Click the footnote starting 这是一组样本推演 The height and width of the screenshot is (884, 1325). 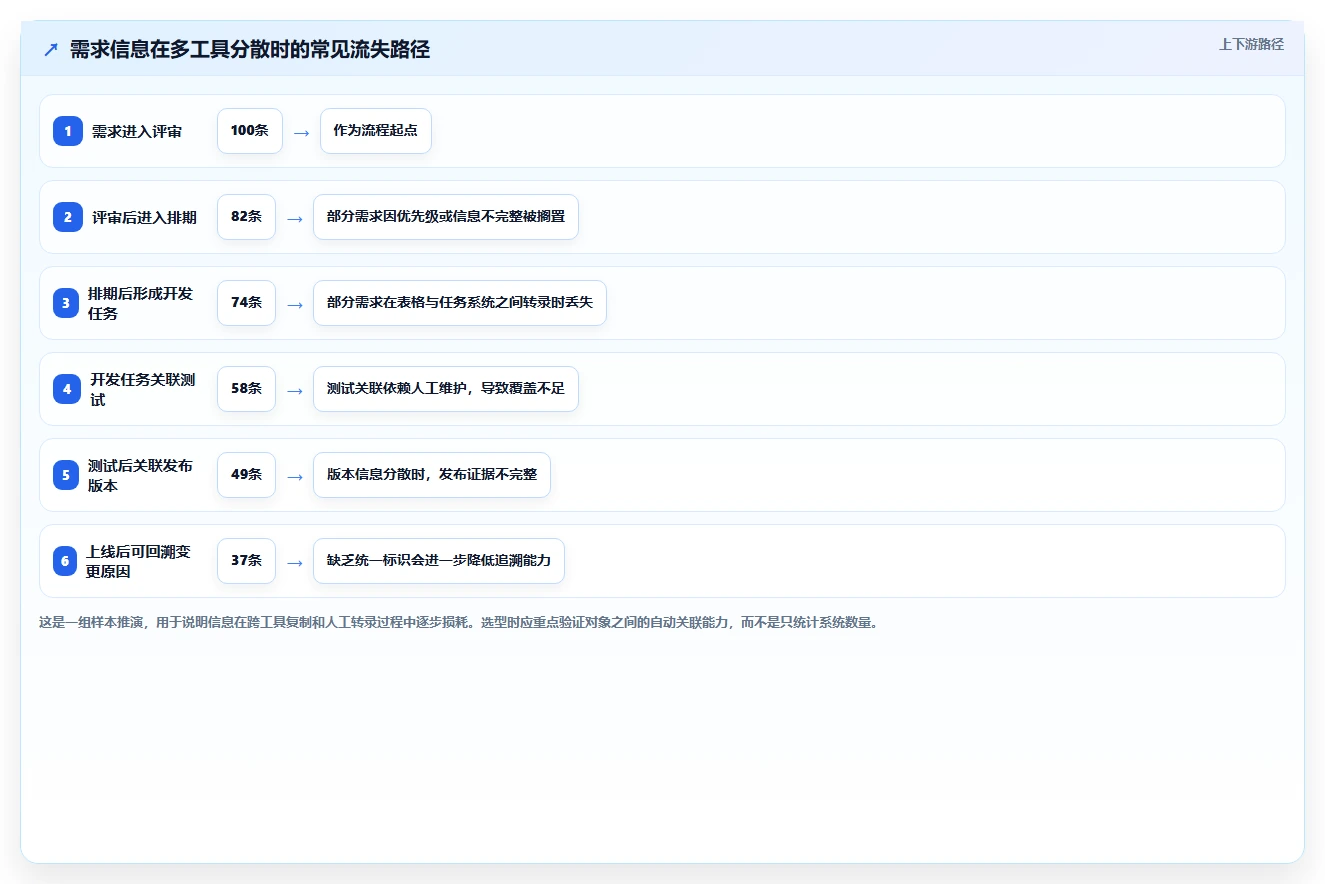coord(460,622)
